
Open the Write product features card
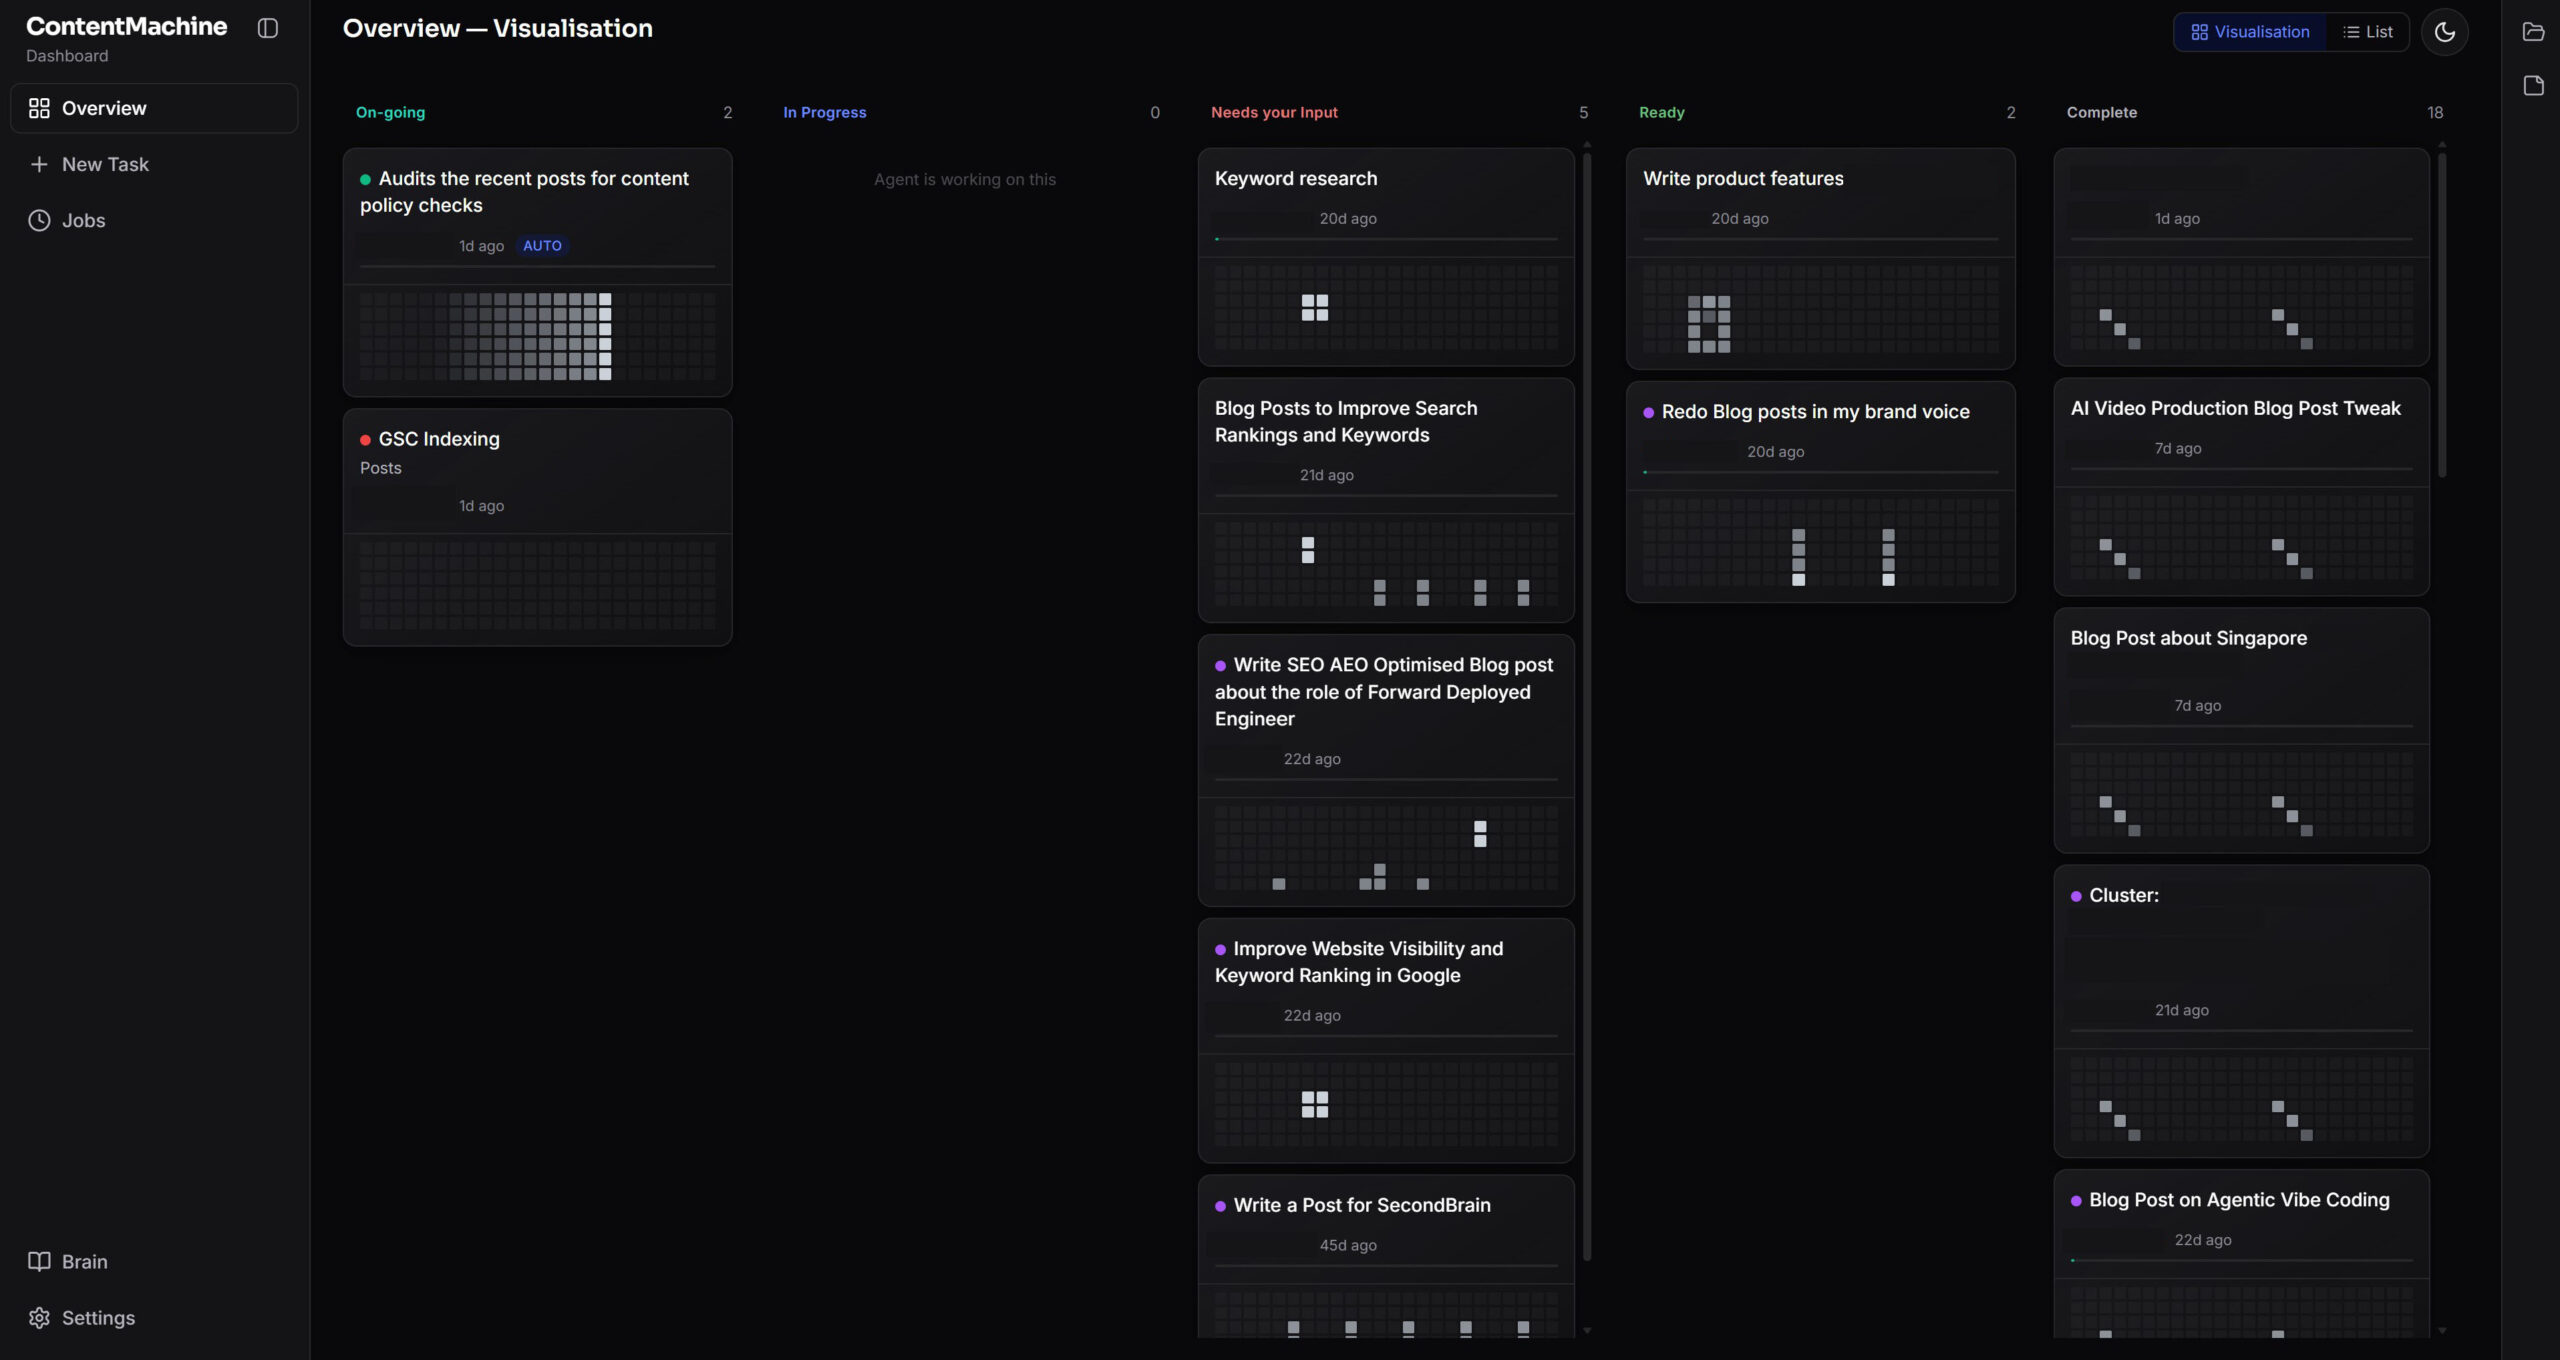[1820, 259]
